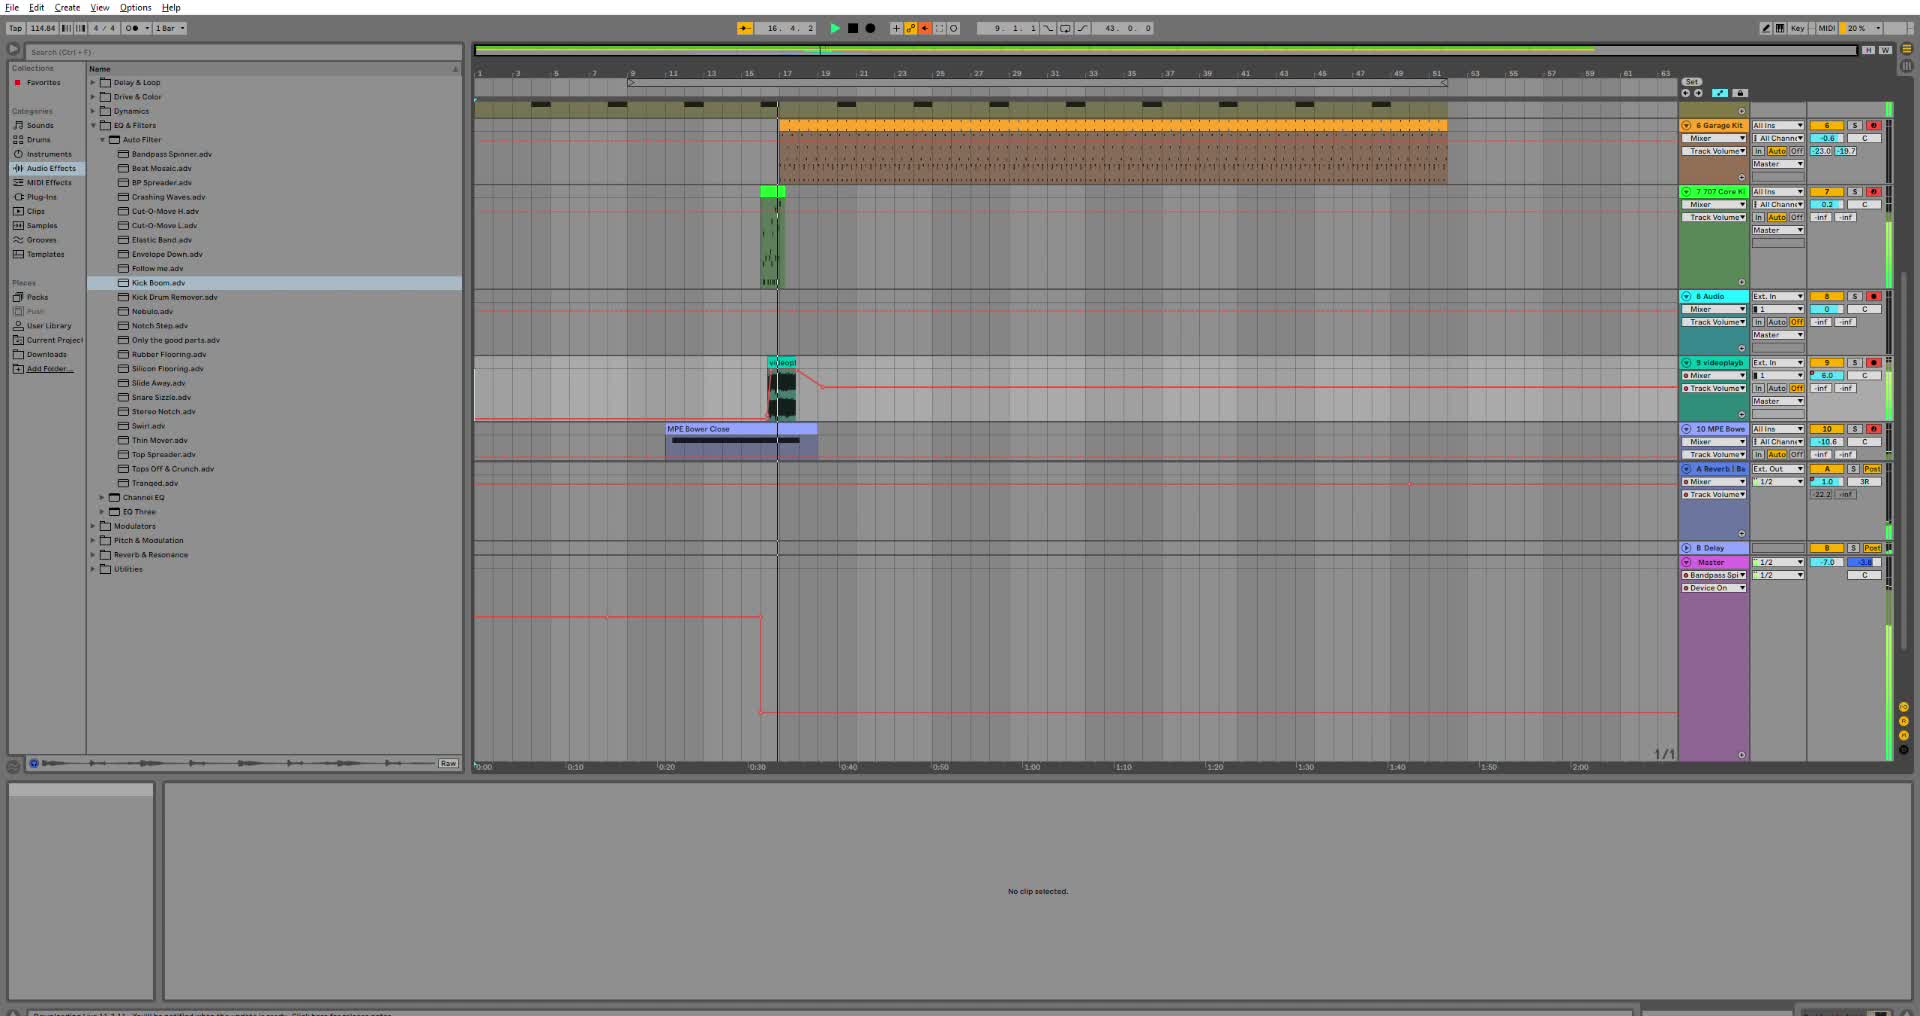Click the MIDI Arrangement Overdub icon
Image resolution: width=1920 pixels, height=1016 pixels.
tap(911, 28)
